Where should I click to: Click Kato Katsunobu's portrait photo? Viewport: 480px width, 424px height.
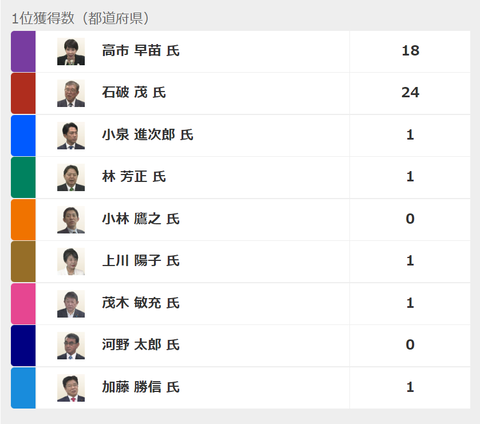pyautogui.click(x=71, y=388)
